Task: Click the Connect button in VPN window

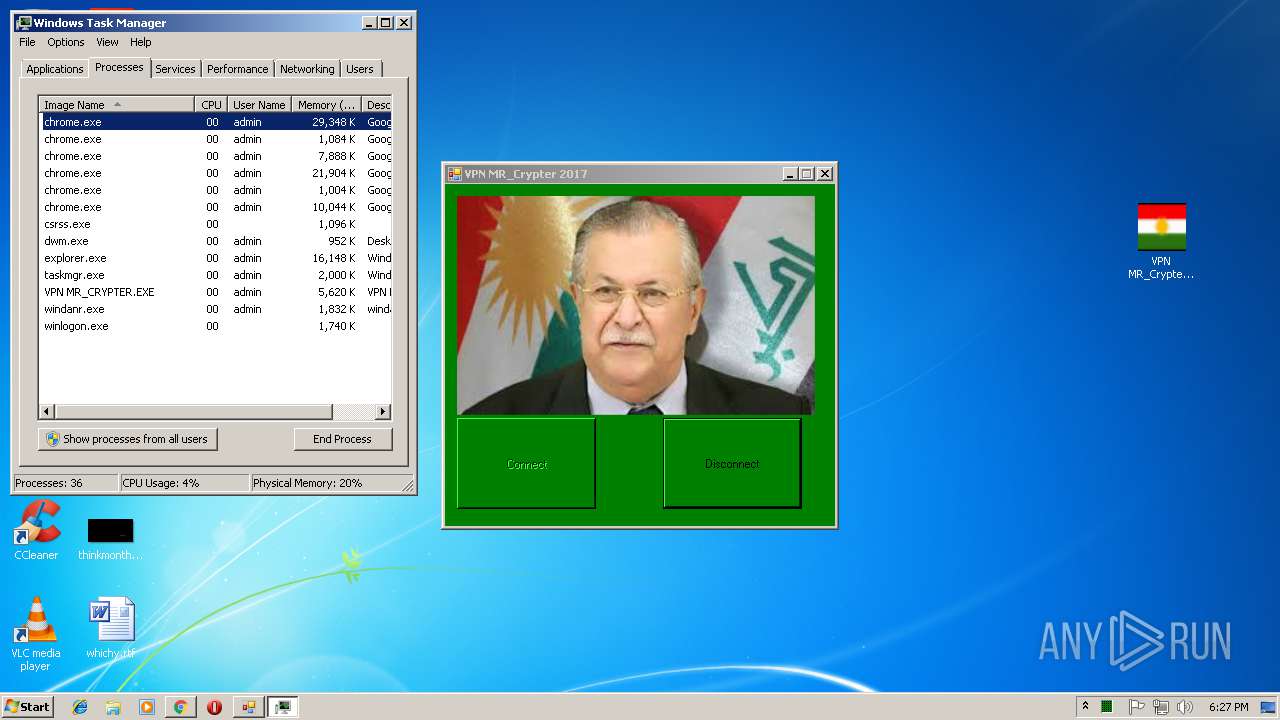Action: click(x=526, y=464)
